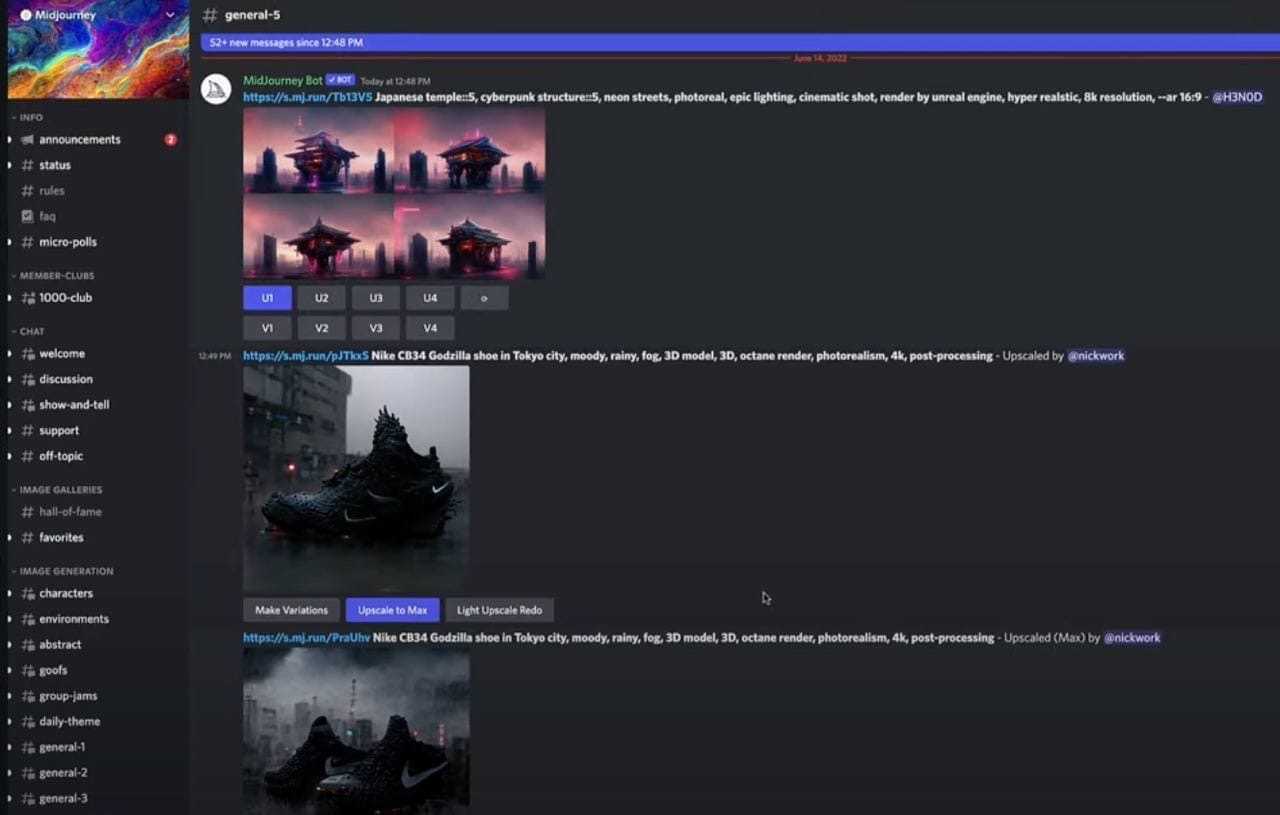This screenshot has height=815, width=1280.
Task: Go to the favorites channel
Action: (61, 537)
